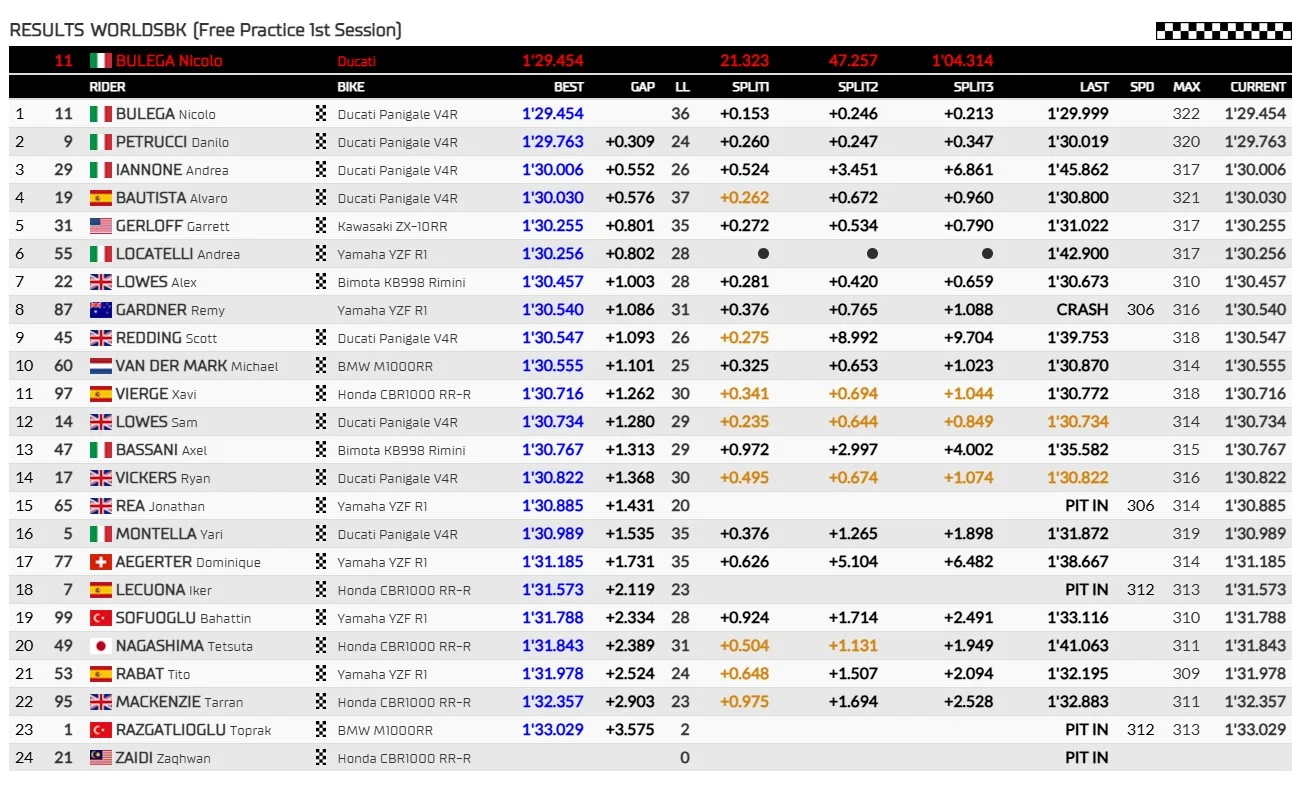
Task: Click best lap time 1'30.030
Action: [x=553, y=198]
